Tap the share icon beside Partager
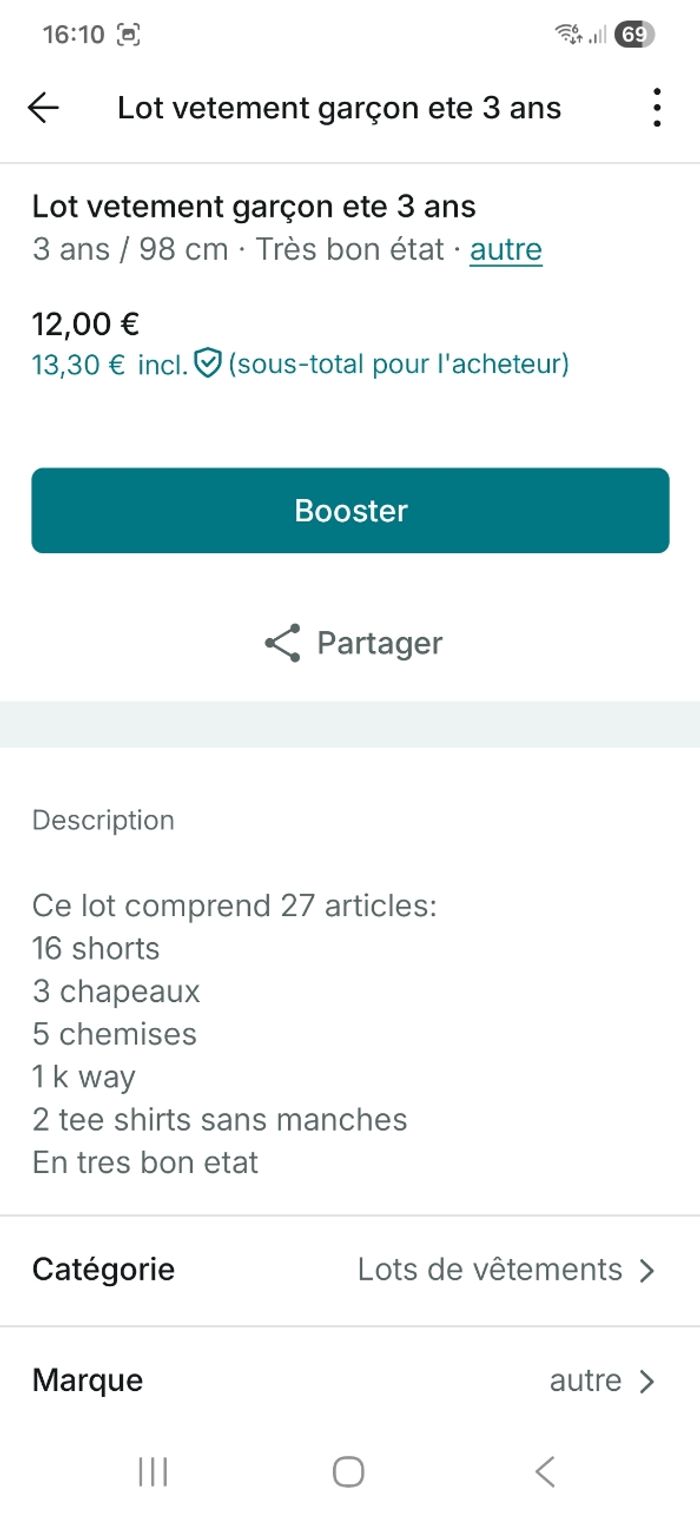 tap(283, 643)
